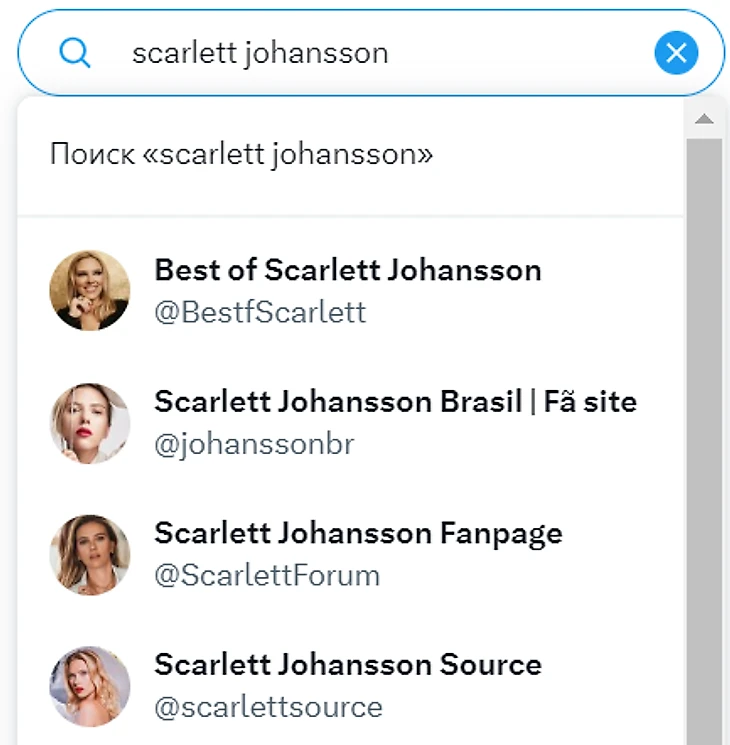Open the Best of Scarlett Johansson result
This screenshot has height=745, width=730.
point(347,270)
